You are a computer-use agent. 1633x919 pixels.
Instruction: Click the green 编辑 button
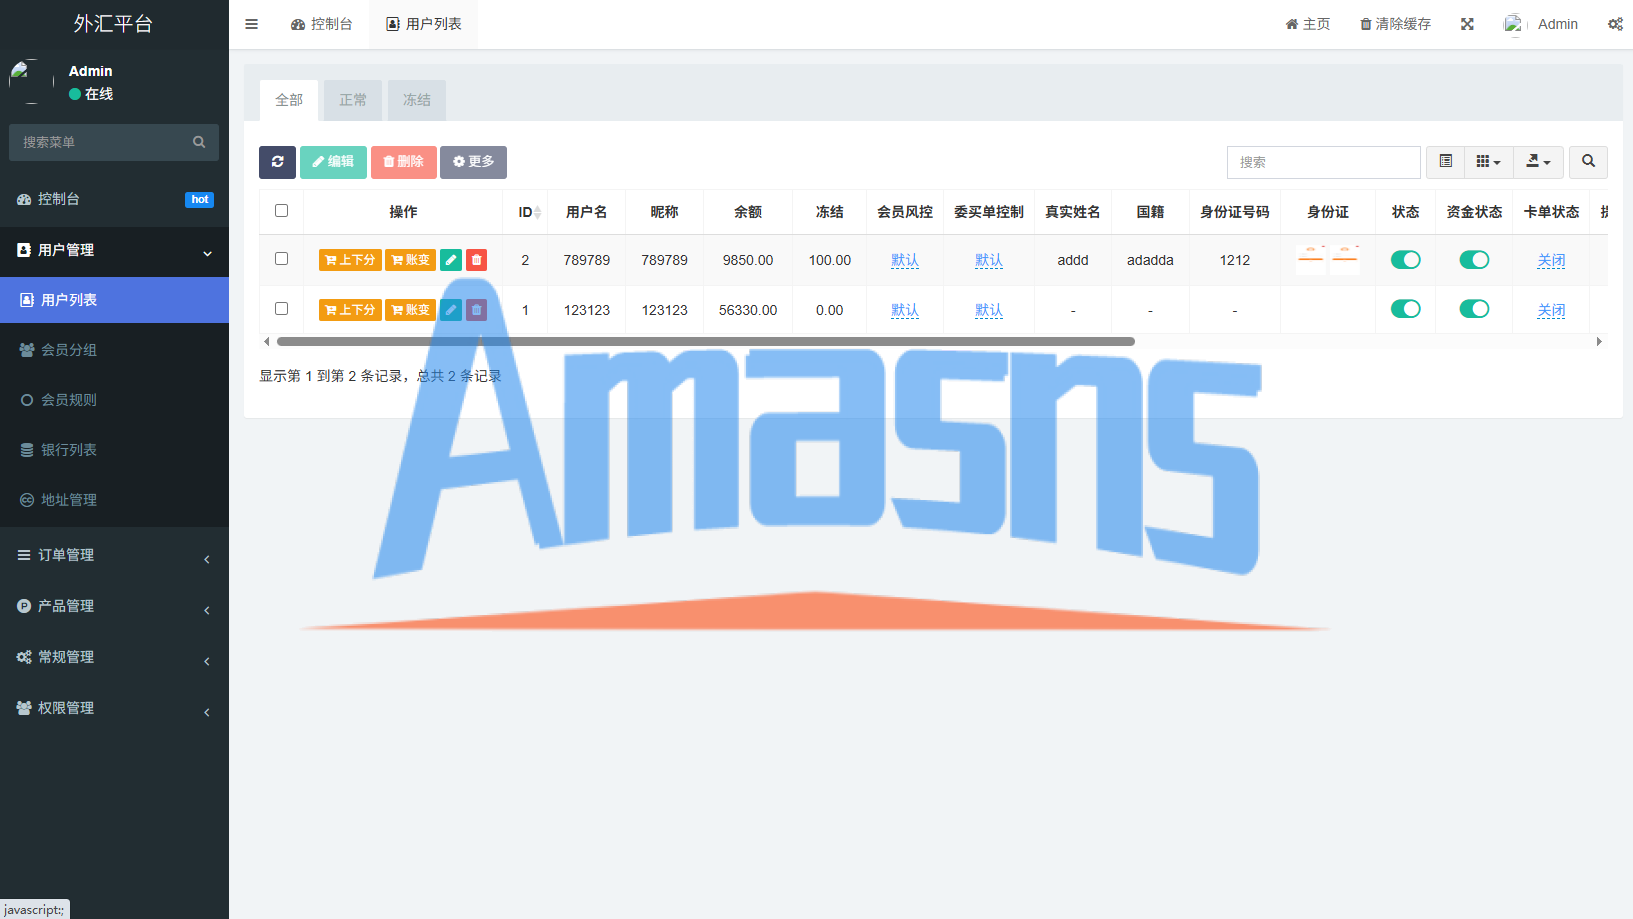tap(333, 162)
